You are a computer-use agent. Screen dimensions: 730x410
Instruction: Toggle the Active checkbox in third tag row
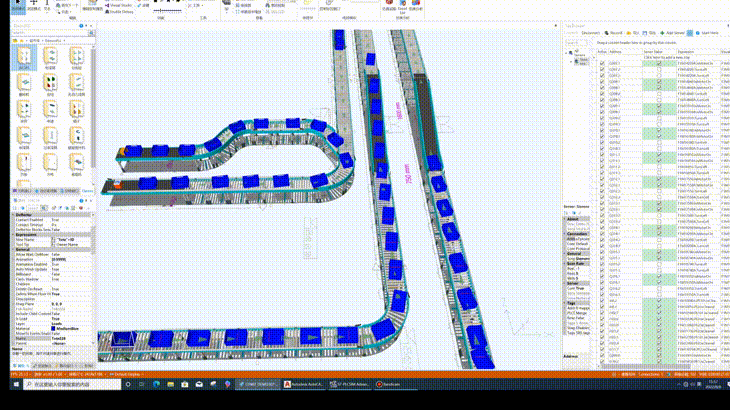click(x=602, y=77)
